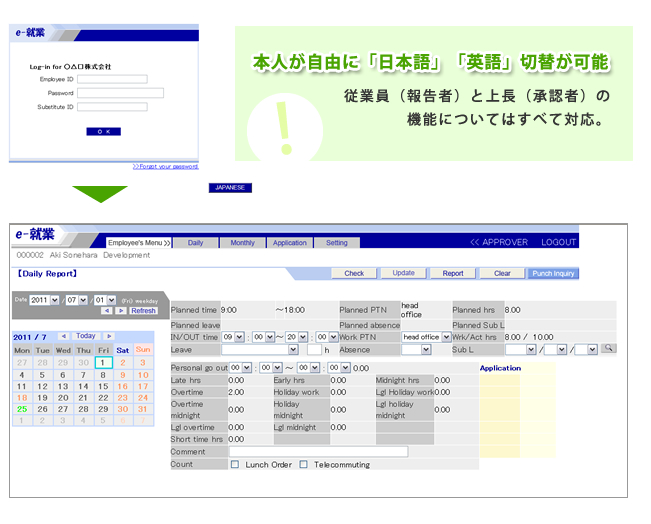Select Sunday July 31 in the calendar
This screenshot has width=651, height=524.
pos(143,409)
